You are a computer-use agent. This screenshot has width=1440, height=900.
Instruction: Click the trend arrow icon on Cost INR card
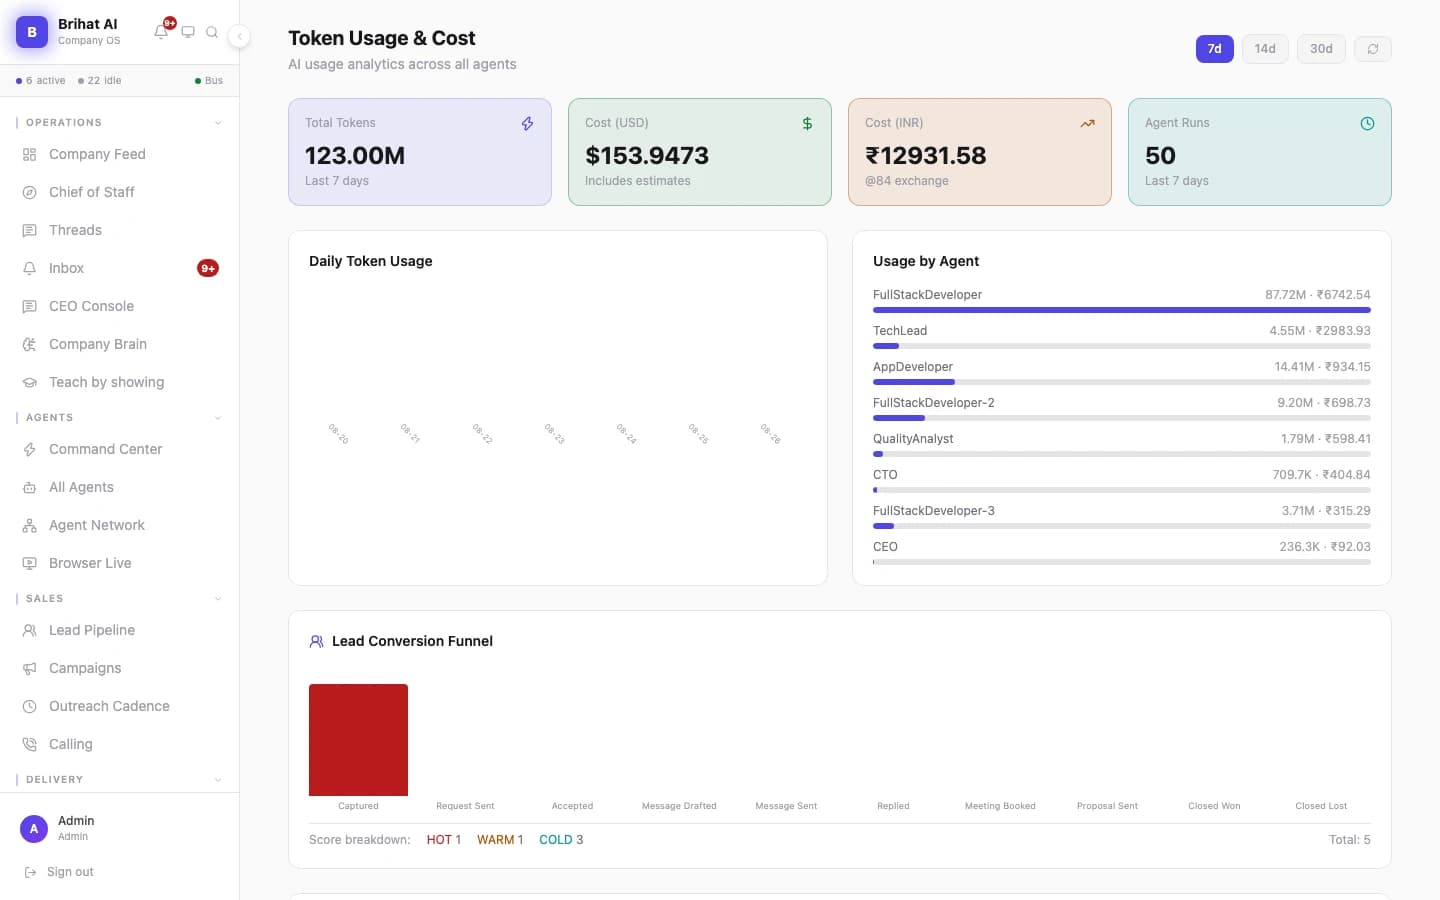(1087, 124)
